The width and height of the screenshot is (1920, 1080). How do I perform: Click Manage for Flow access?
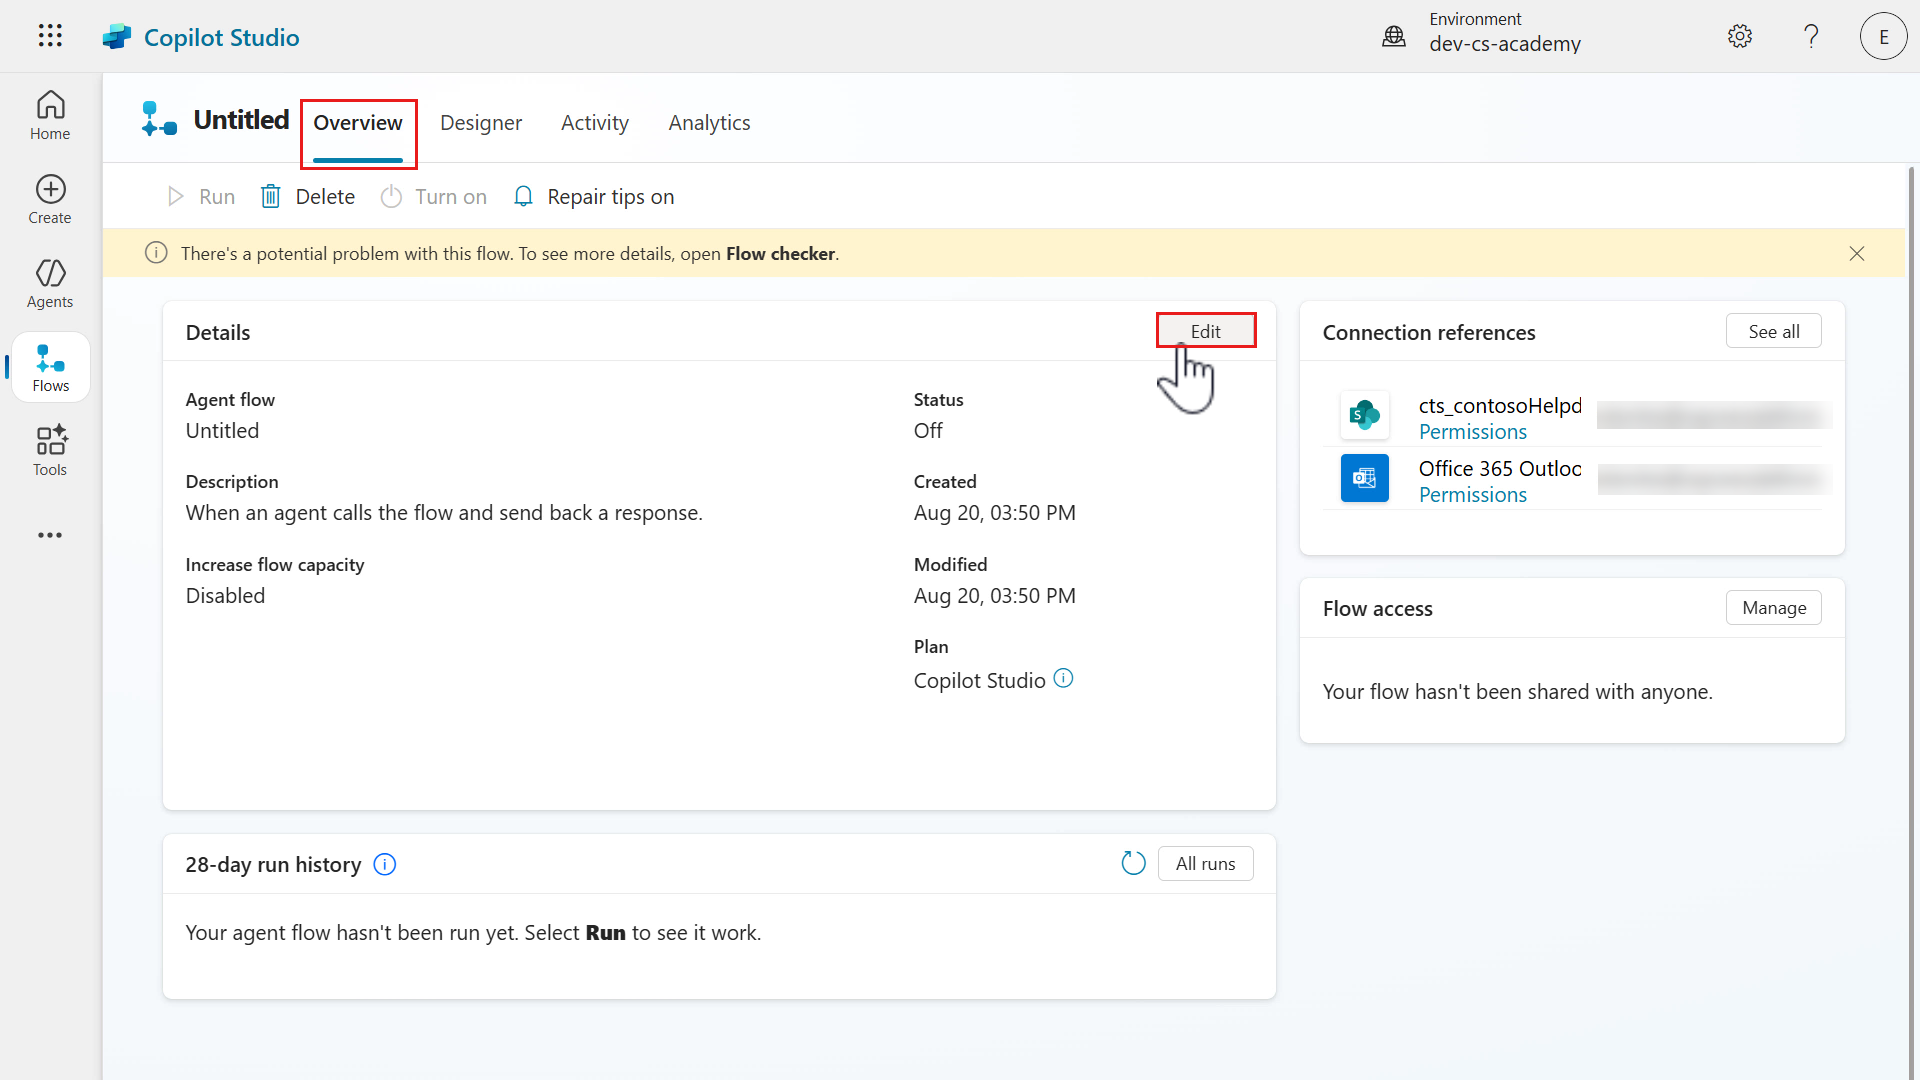pos(1773,608)
